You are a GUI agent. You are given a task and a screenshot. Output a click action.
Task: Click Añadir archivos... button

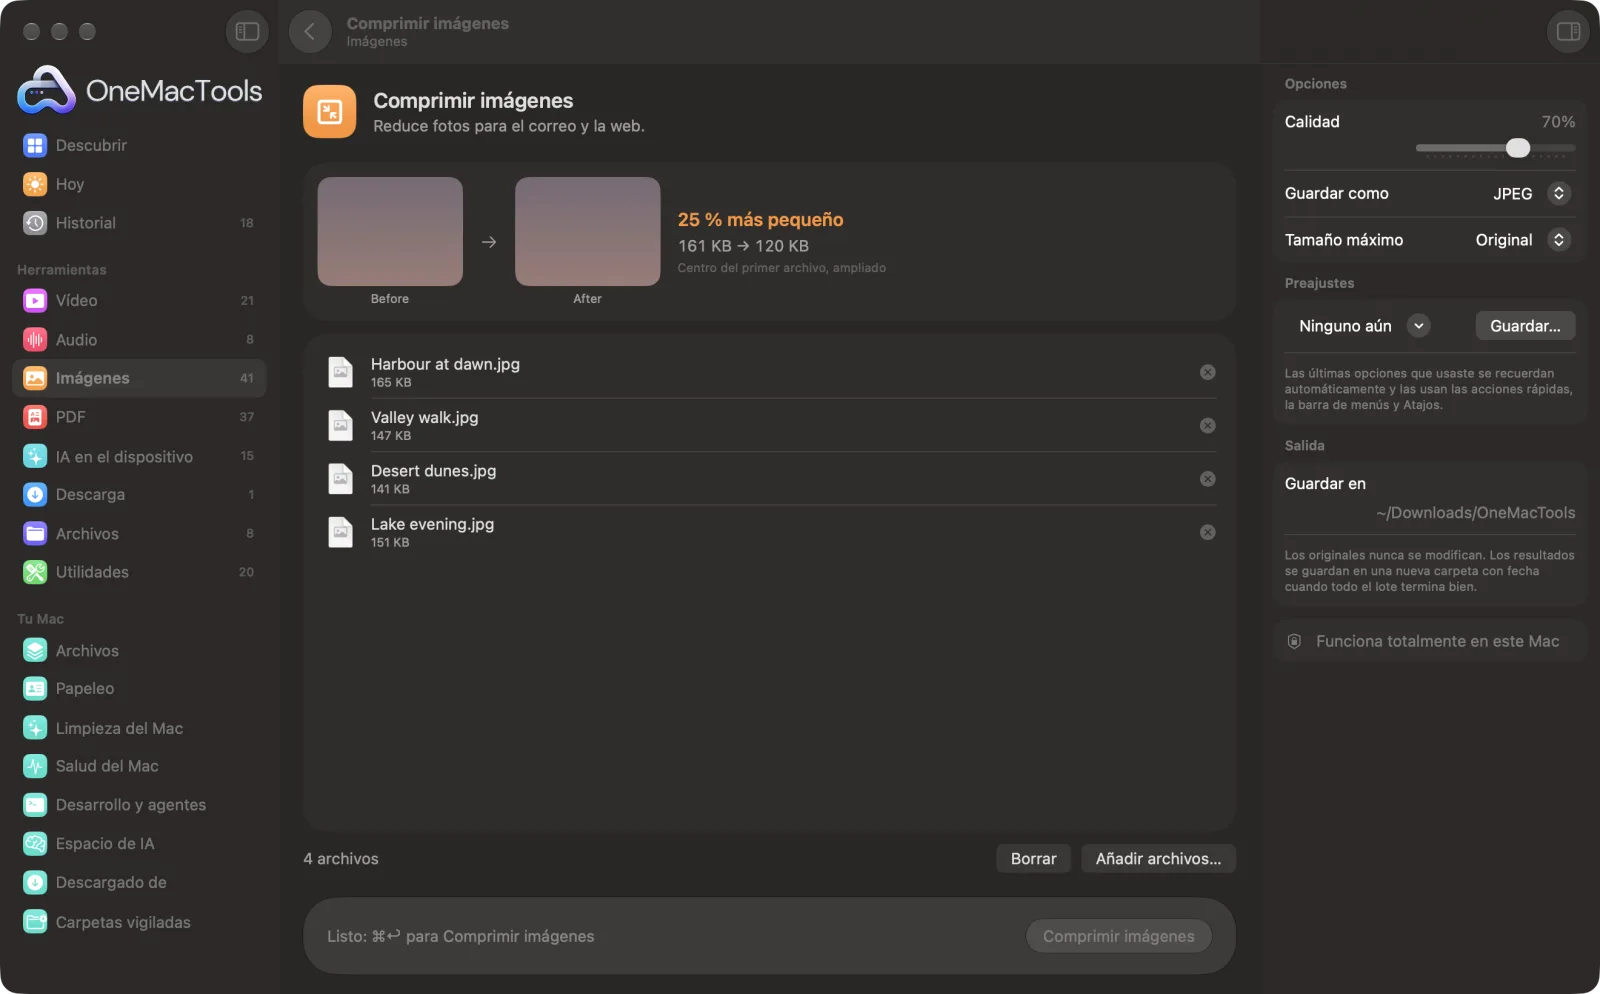[1158, 859]
